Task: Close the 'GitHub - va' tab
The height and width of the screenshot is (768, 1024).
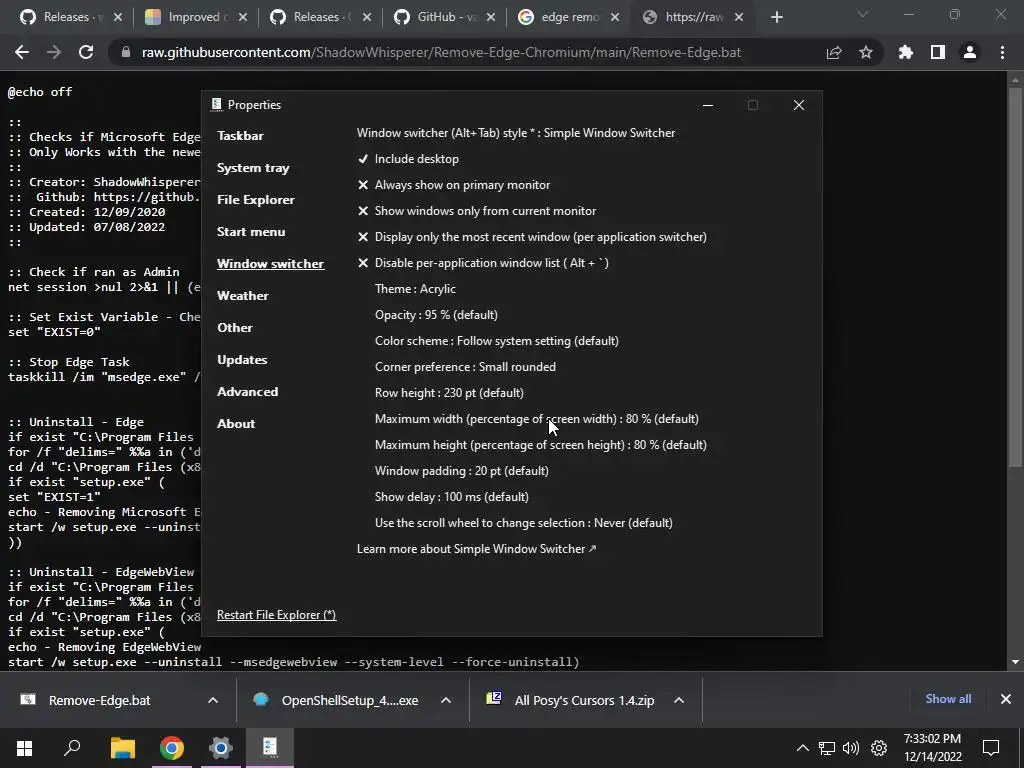Action: click(x=491, y=17)
